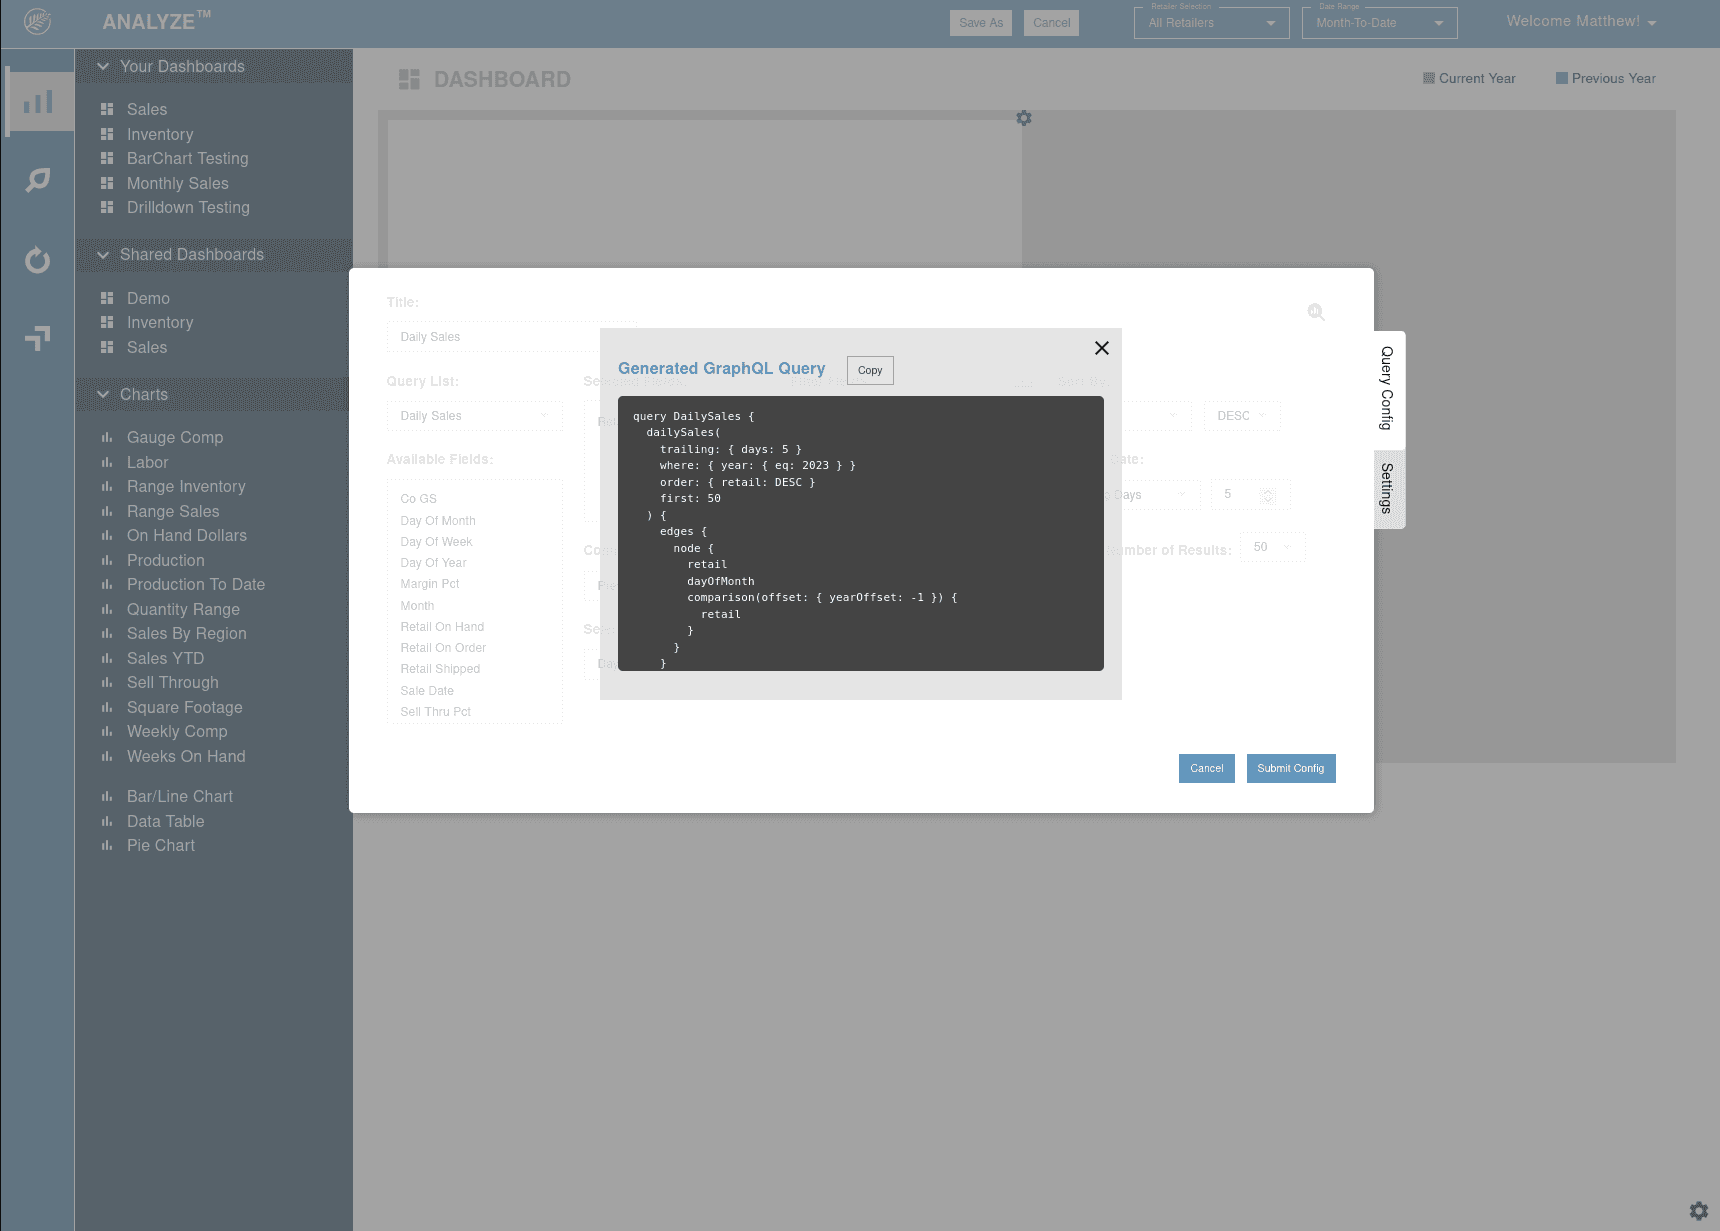The height and width of the screenshot is (1231, 1720).
Task: Toggle the Current Year legend item
Action: coord(1468,78)
